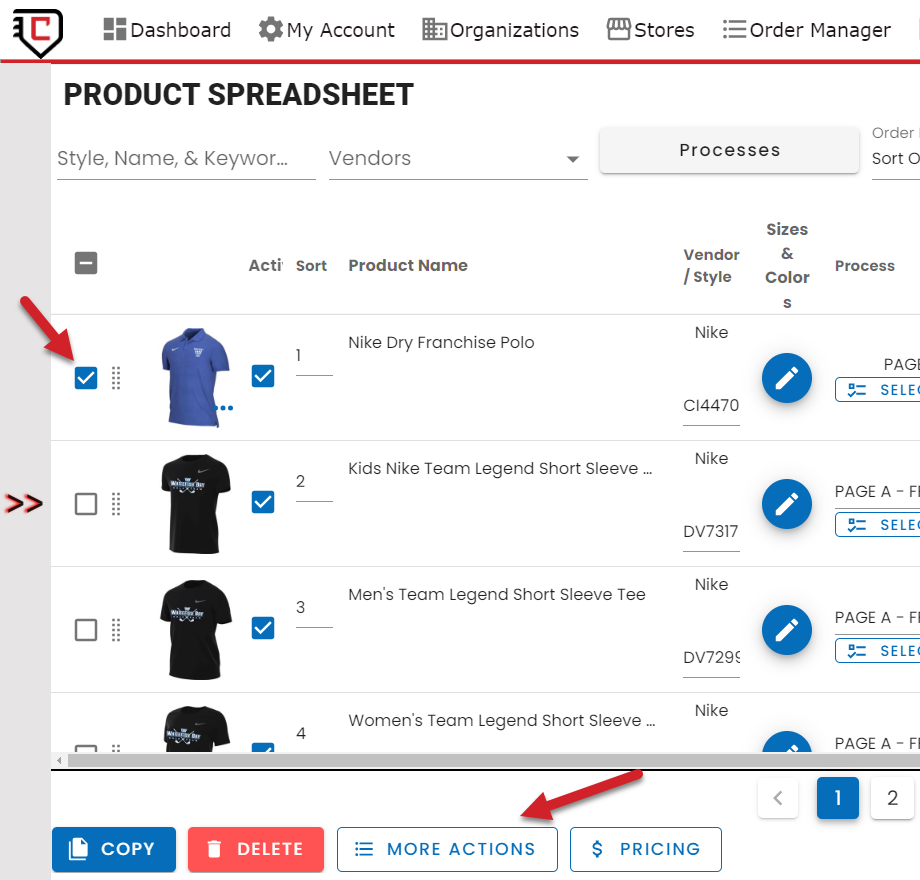Go to Organizations

[500, 30]
